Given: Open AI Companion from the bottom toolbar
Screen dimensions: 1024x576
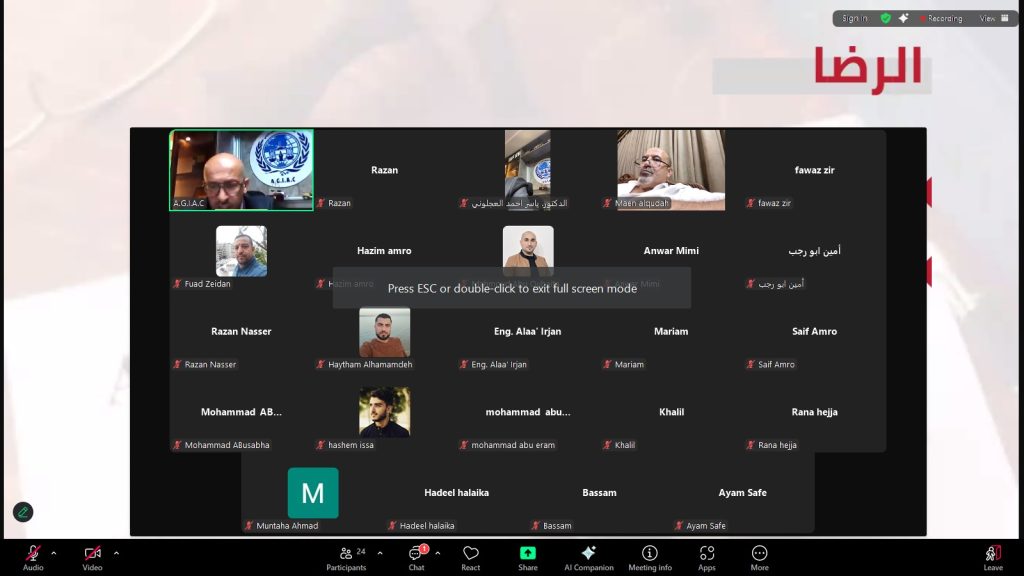Looking at the screenshot, I should coord(588,557).
